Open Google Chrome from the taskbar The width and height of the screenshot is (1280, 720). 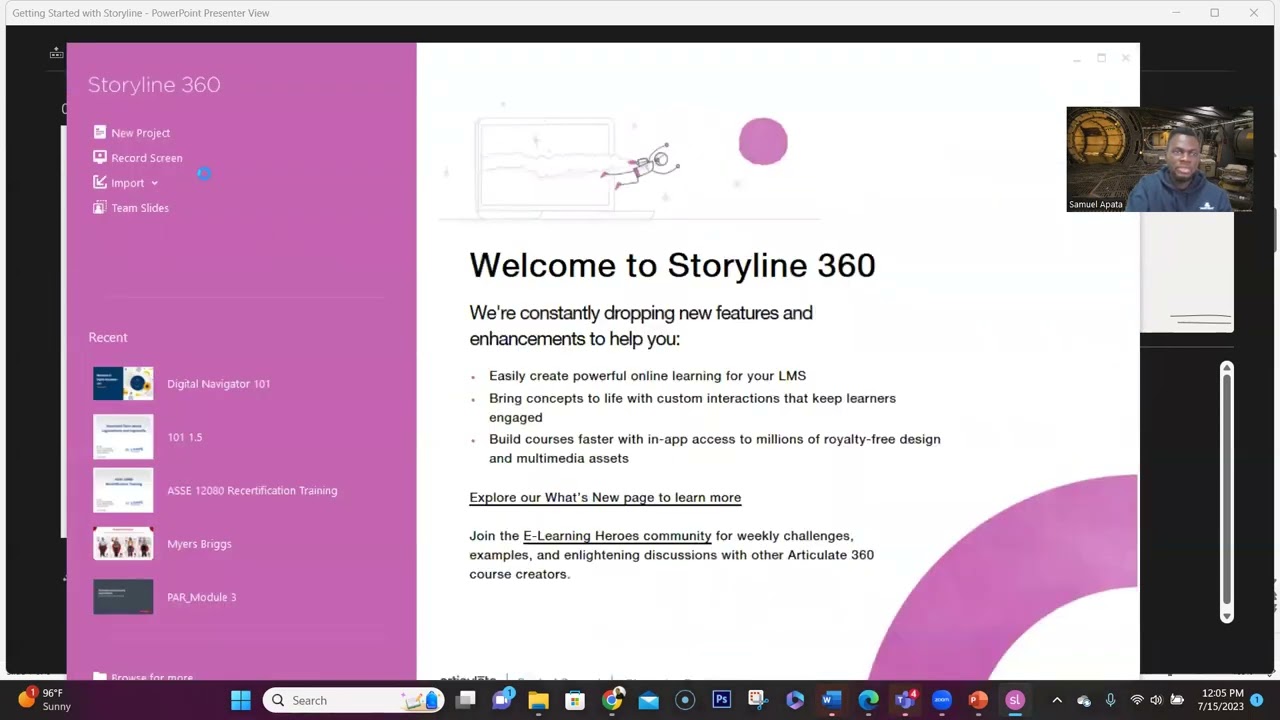[x=612, y=700]
